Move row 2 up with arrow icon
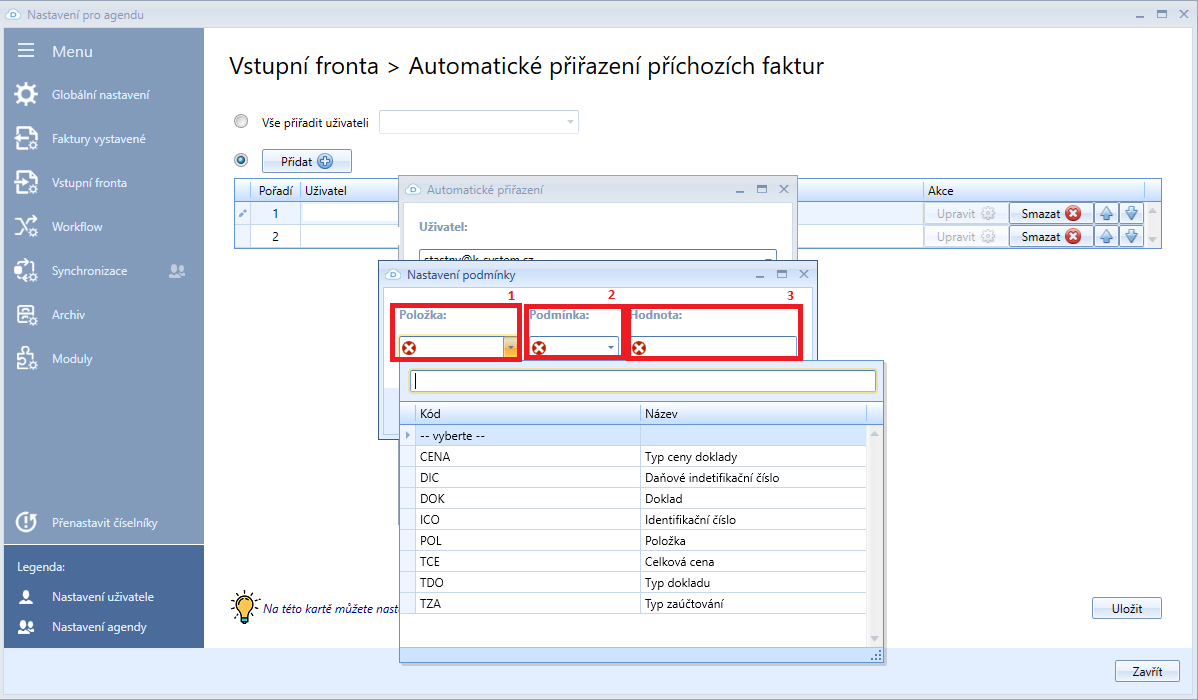This screenshot has height=700, width=1198. coord(1107,237)
